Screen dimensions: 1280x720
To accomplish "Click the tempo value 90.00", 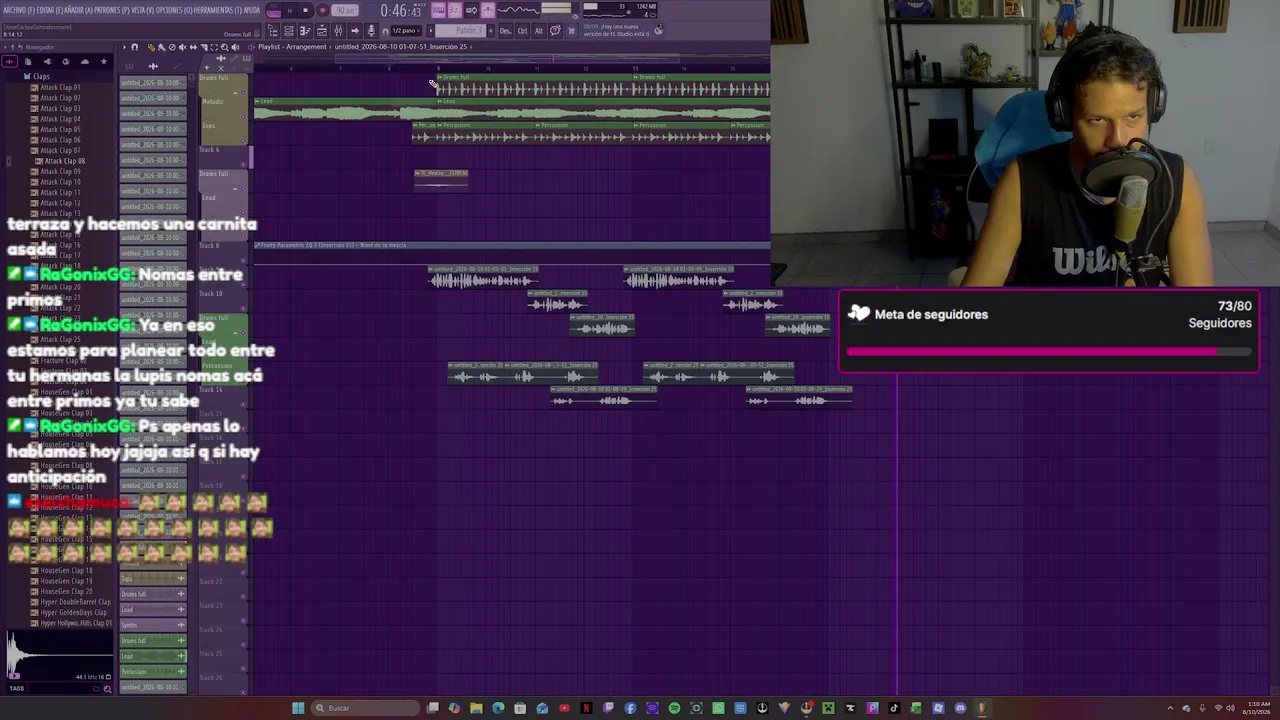I will (x=346, y=11).
